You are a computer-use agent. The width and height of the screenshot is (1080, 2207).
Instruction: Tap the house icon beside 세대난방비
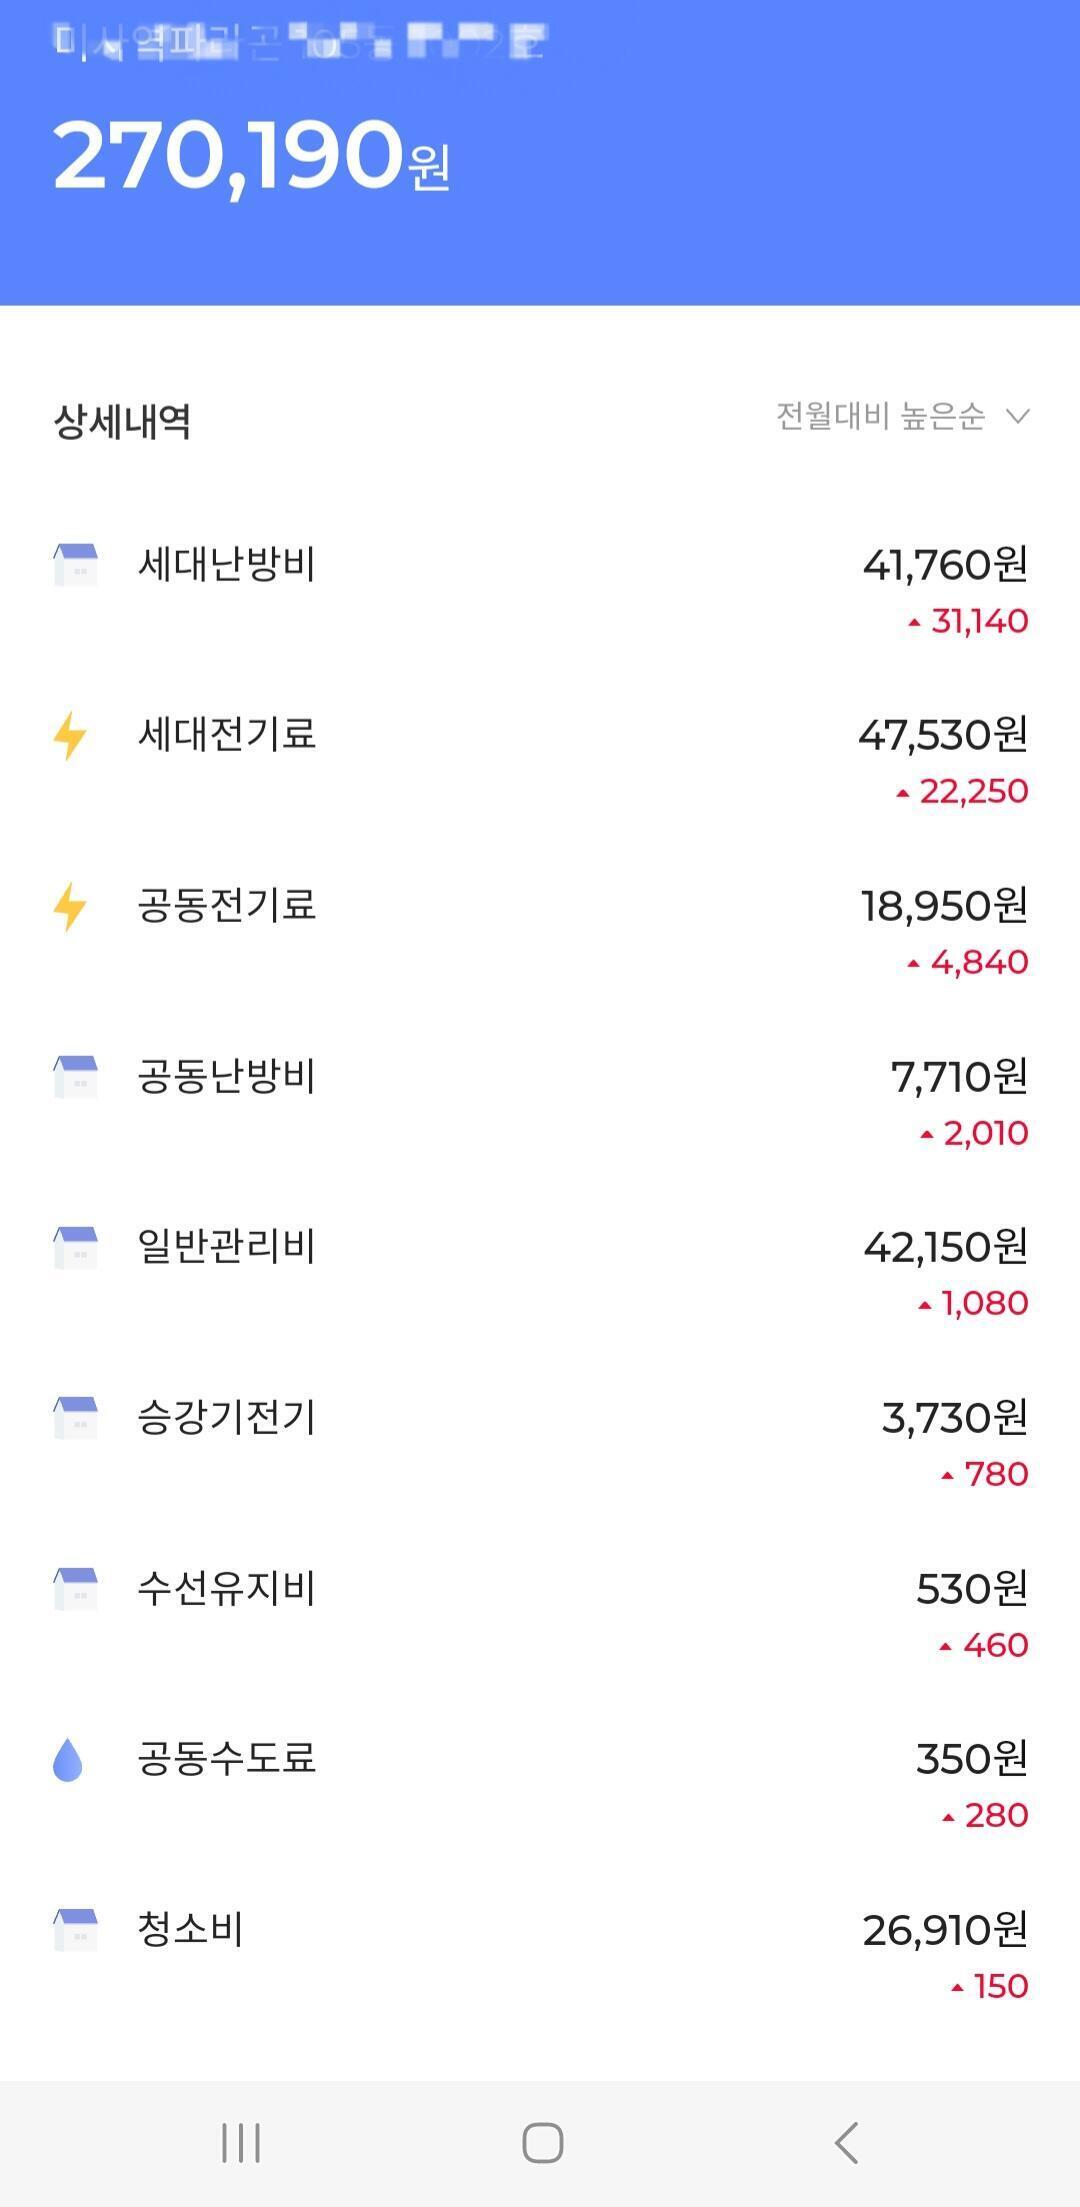(x=75, y=564)
